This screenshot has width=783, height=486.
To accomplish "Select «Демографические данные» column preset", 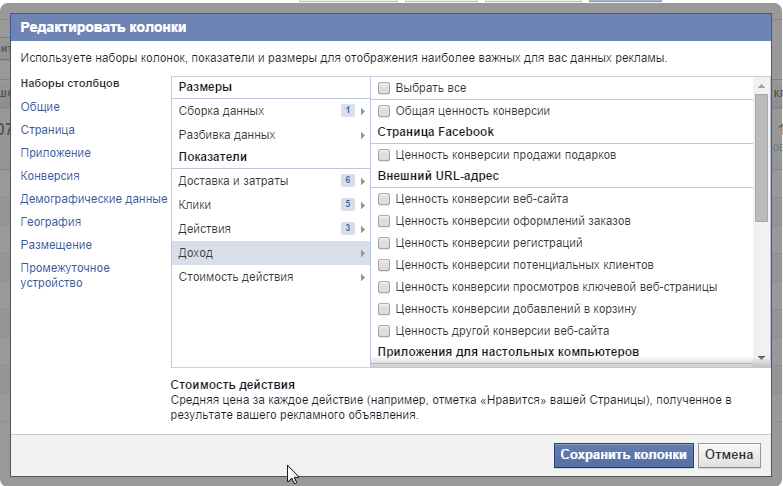I will tap(94, 199).
